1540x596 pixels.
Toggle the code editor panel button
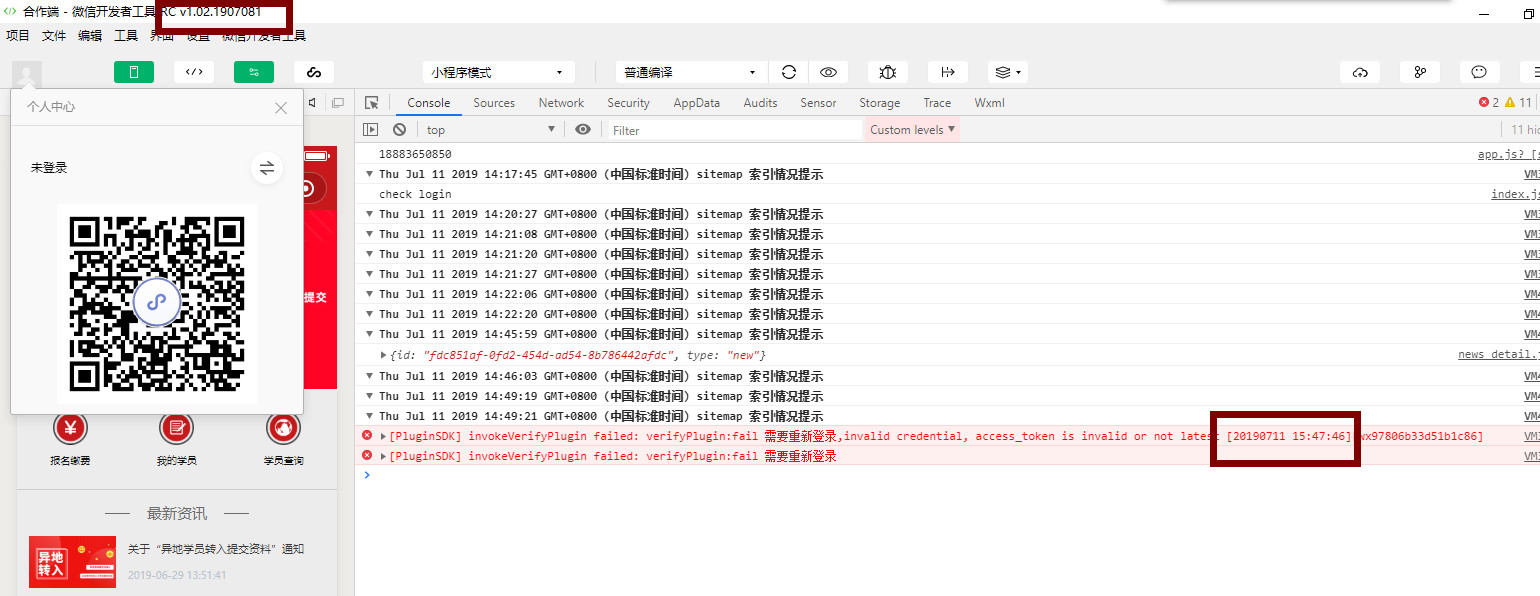194,72
